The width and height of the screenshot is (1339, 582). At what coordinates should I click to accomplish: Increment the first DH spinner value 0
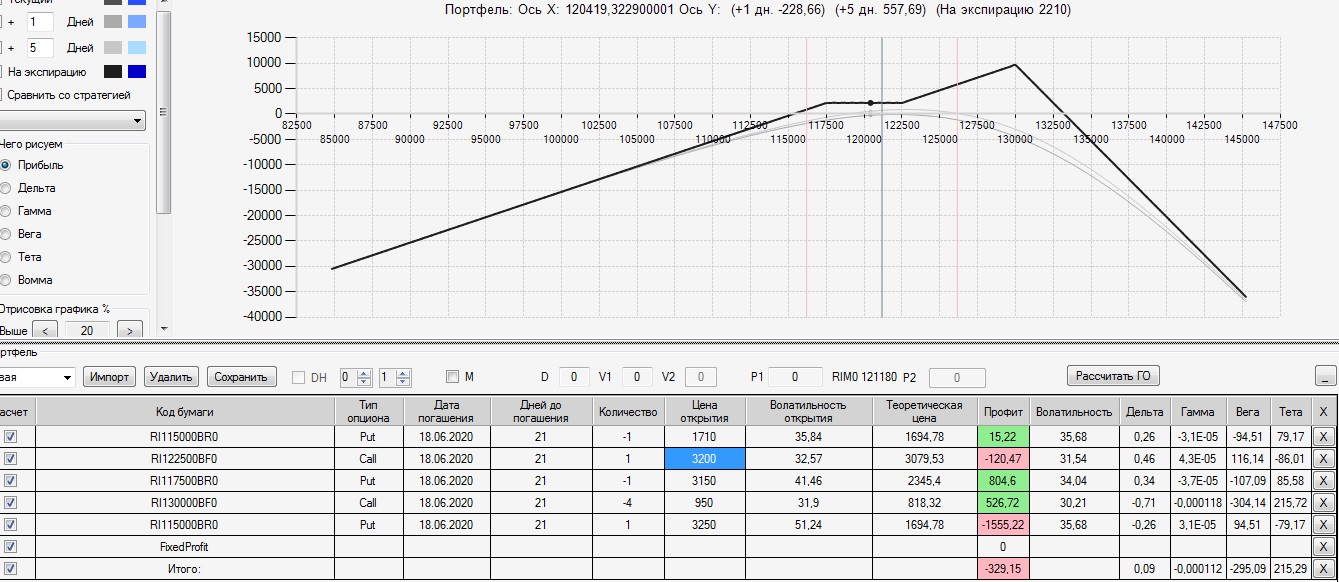click(x=362, y=373)
